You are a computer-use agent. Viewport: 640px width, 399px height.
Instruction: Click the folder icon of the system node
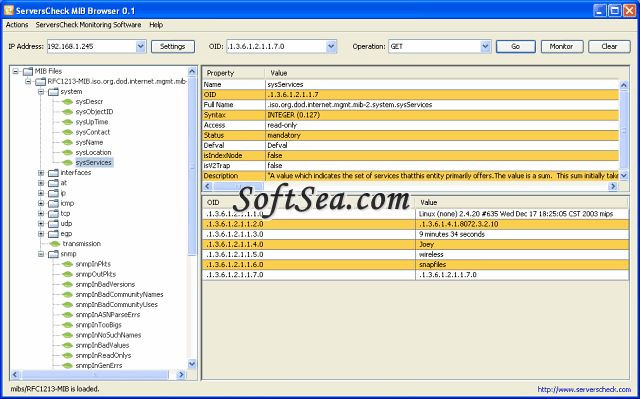(x=53, y=92)
